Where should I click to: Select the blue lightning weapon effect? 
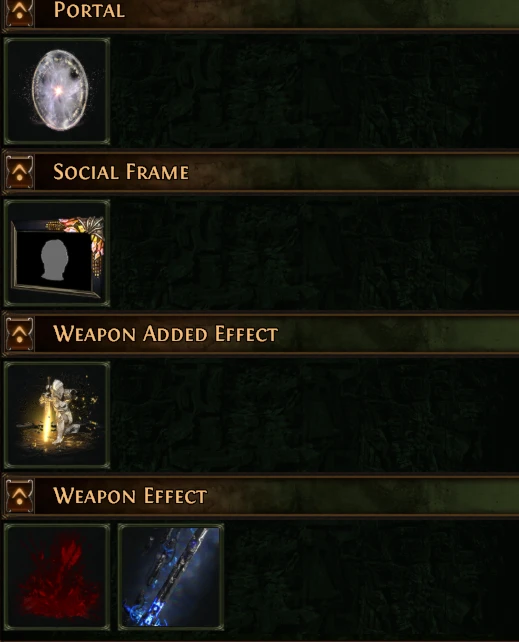point(171,576)
